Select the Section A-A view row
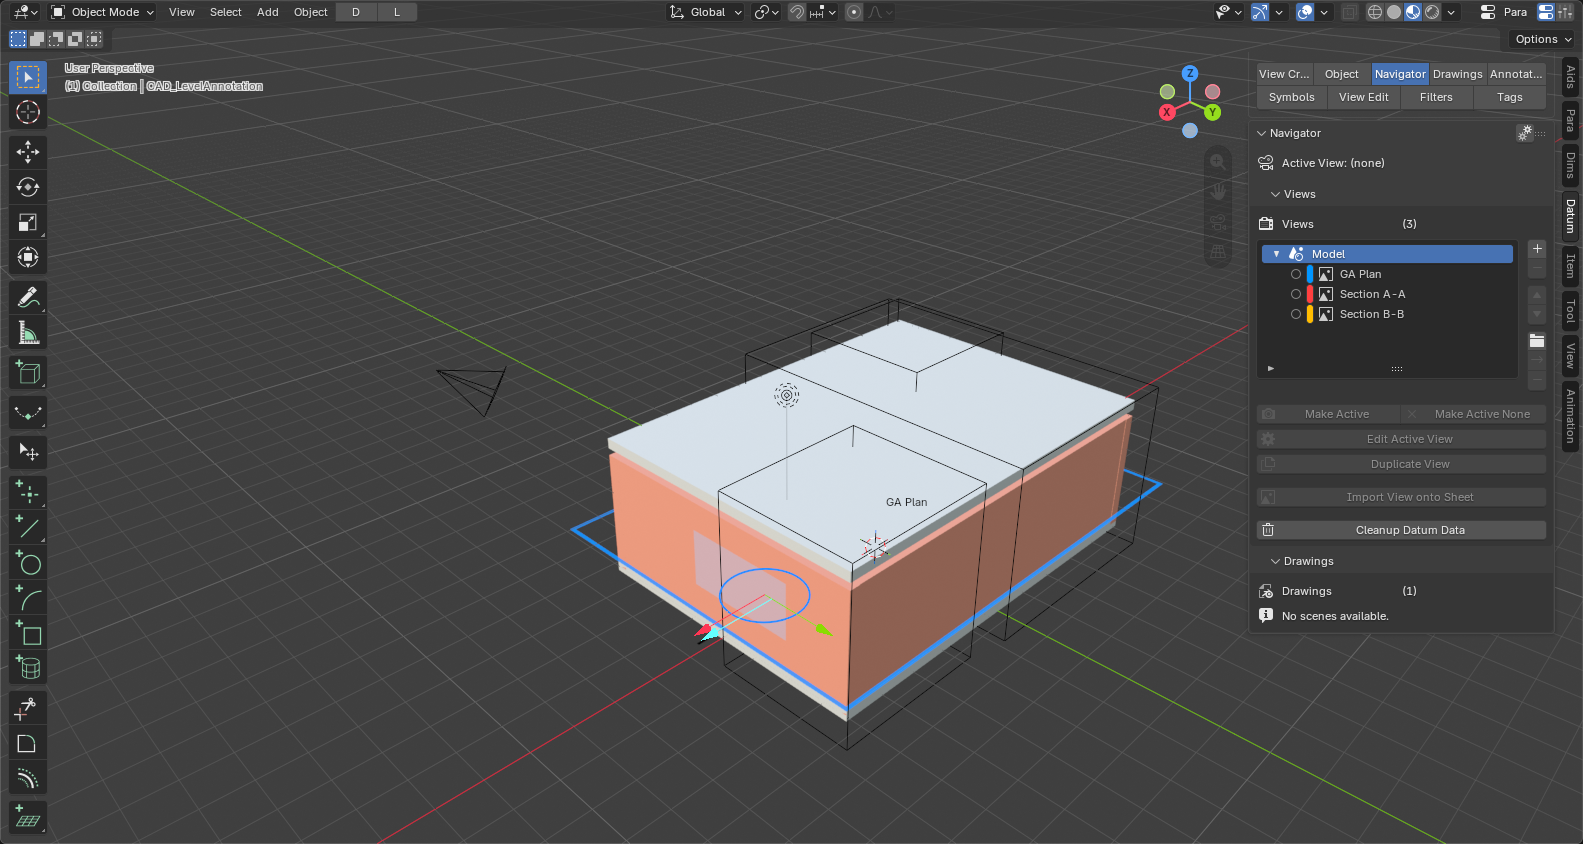Viewport: 1583px width, 844px height. point(1388,294)
